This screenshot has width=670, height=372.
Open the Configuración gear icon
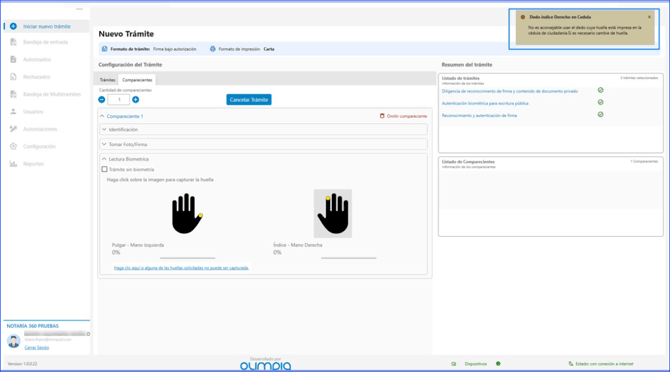point(13,146)
